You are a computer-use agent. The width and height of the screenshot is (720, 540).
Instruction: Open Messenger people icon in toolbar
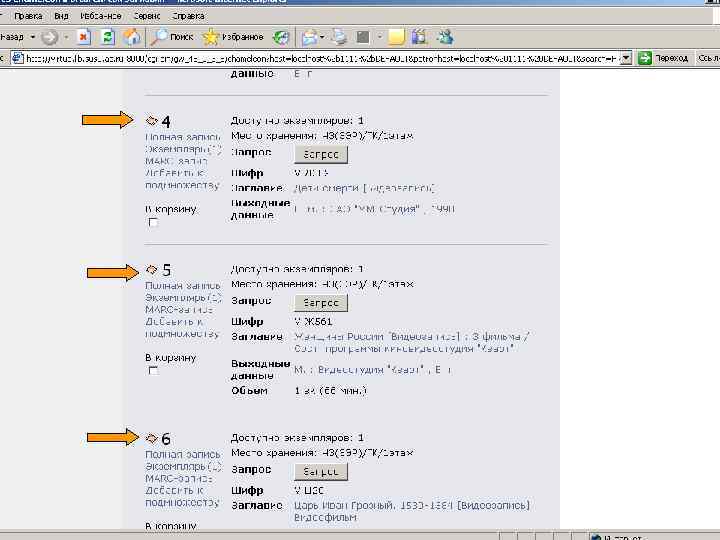coord(444,37)
